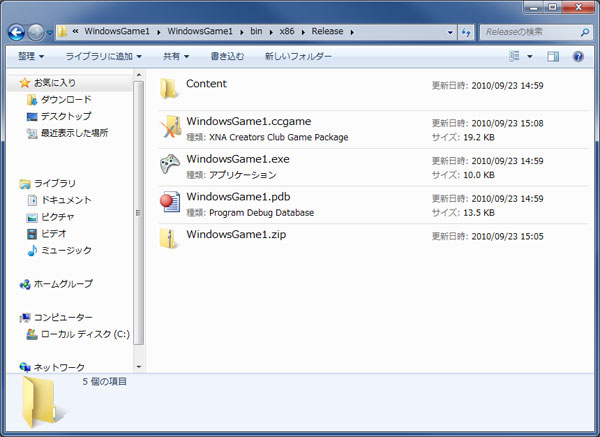Create folder with 新しいフォルダー
This screenshot has width=600, height=437.
coord(298,57)
